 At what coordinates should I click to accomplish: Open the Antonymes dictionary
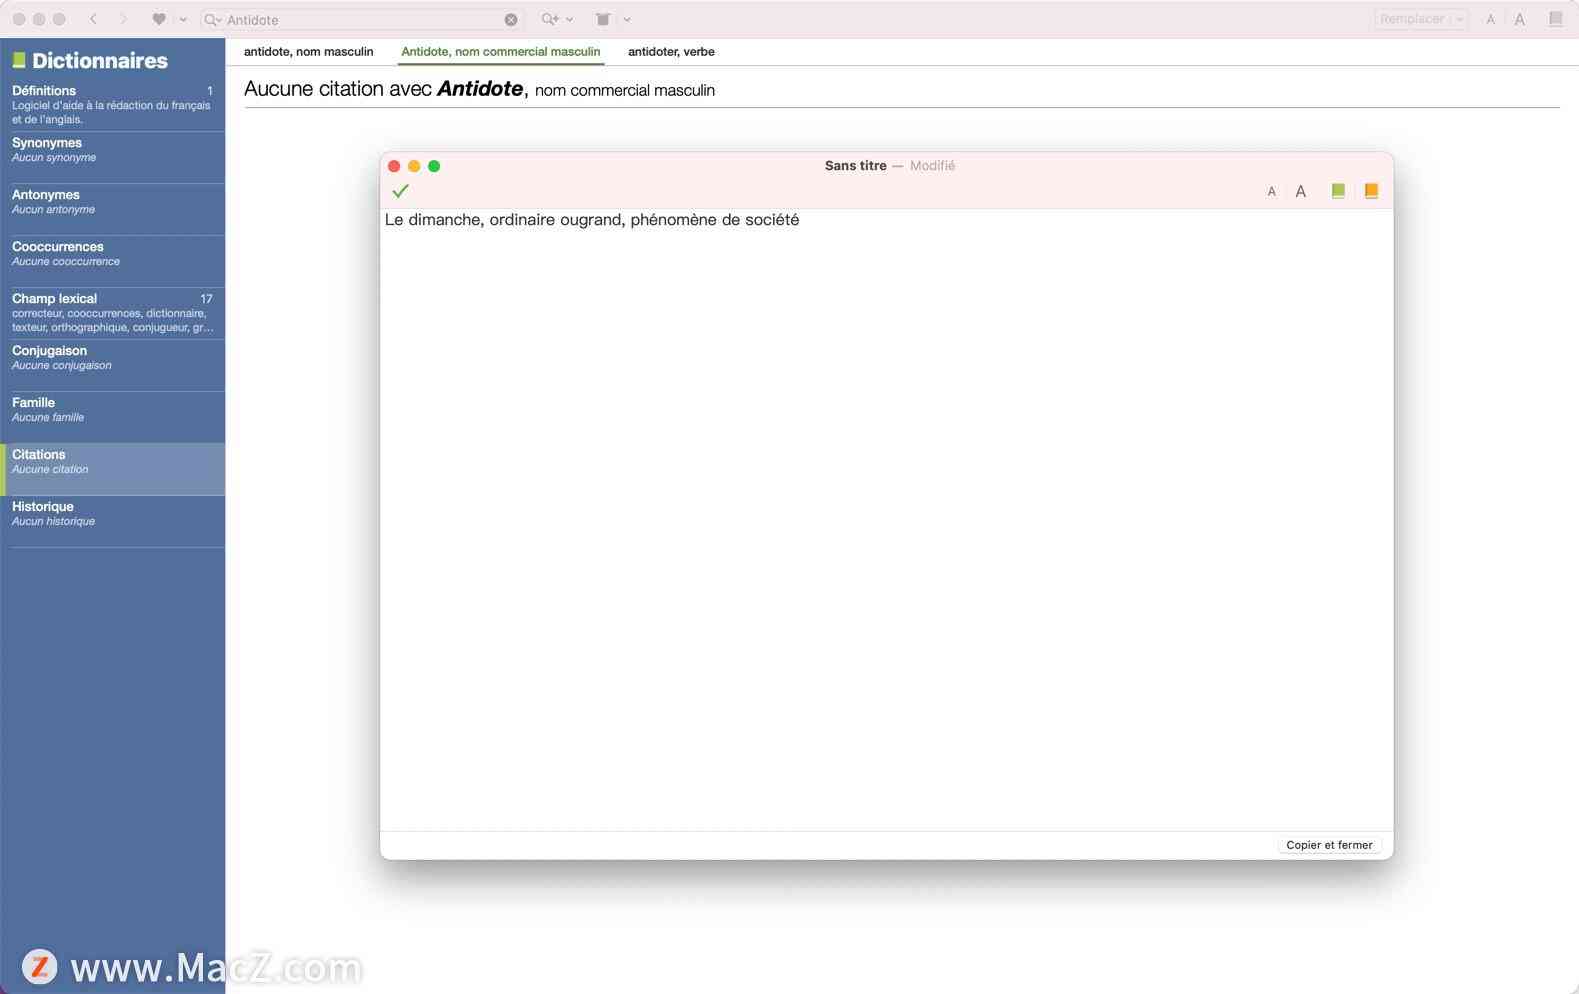tap(113, 209)
